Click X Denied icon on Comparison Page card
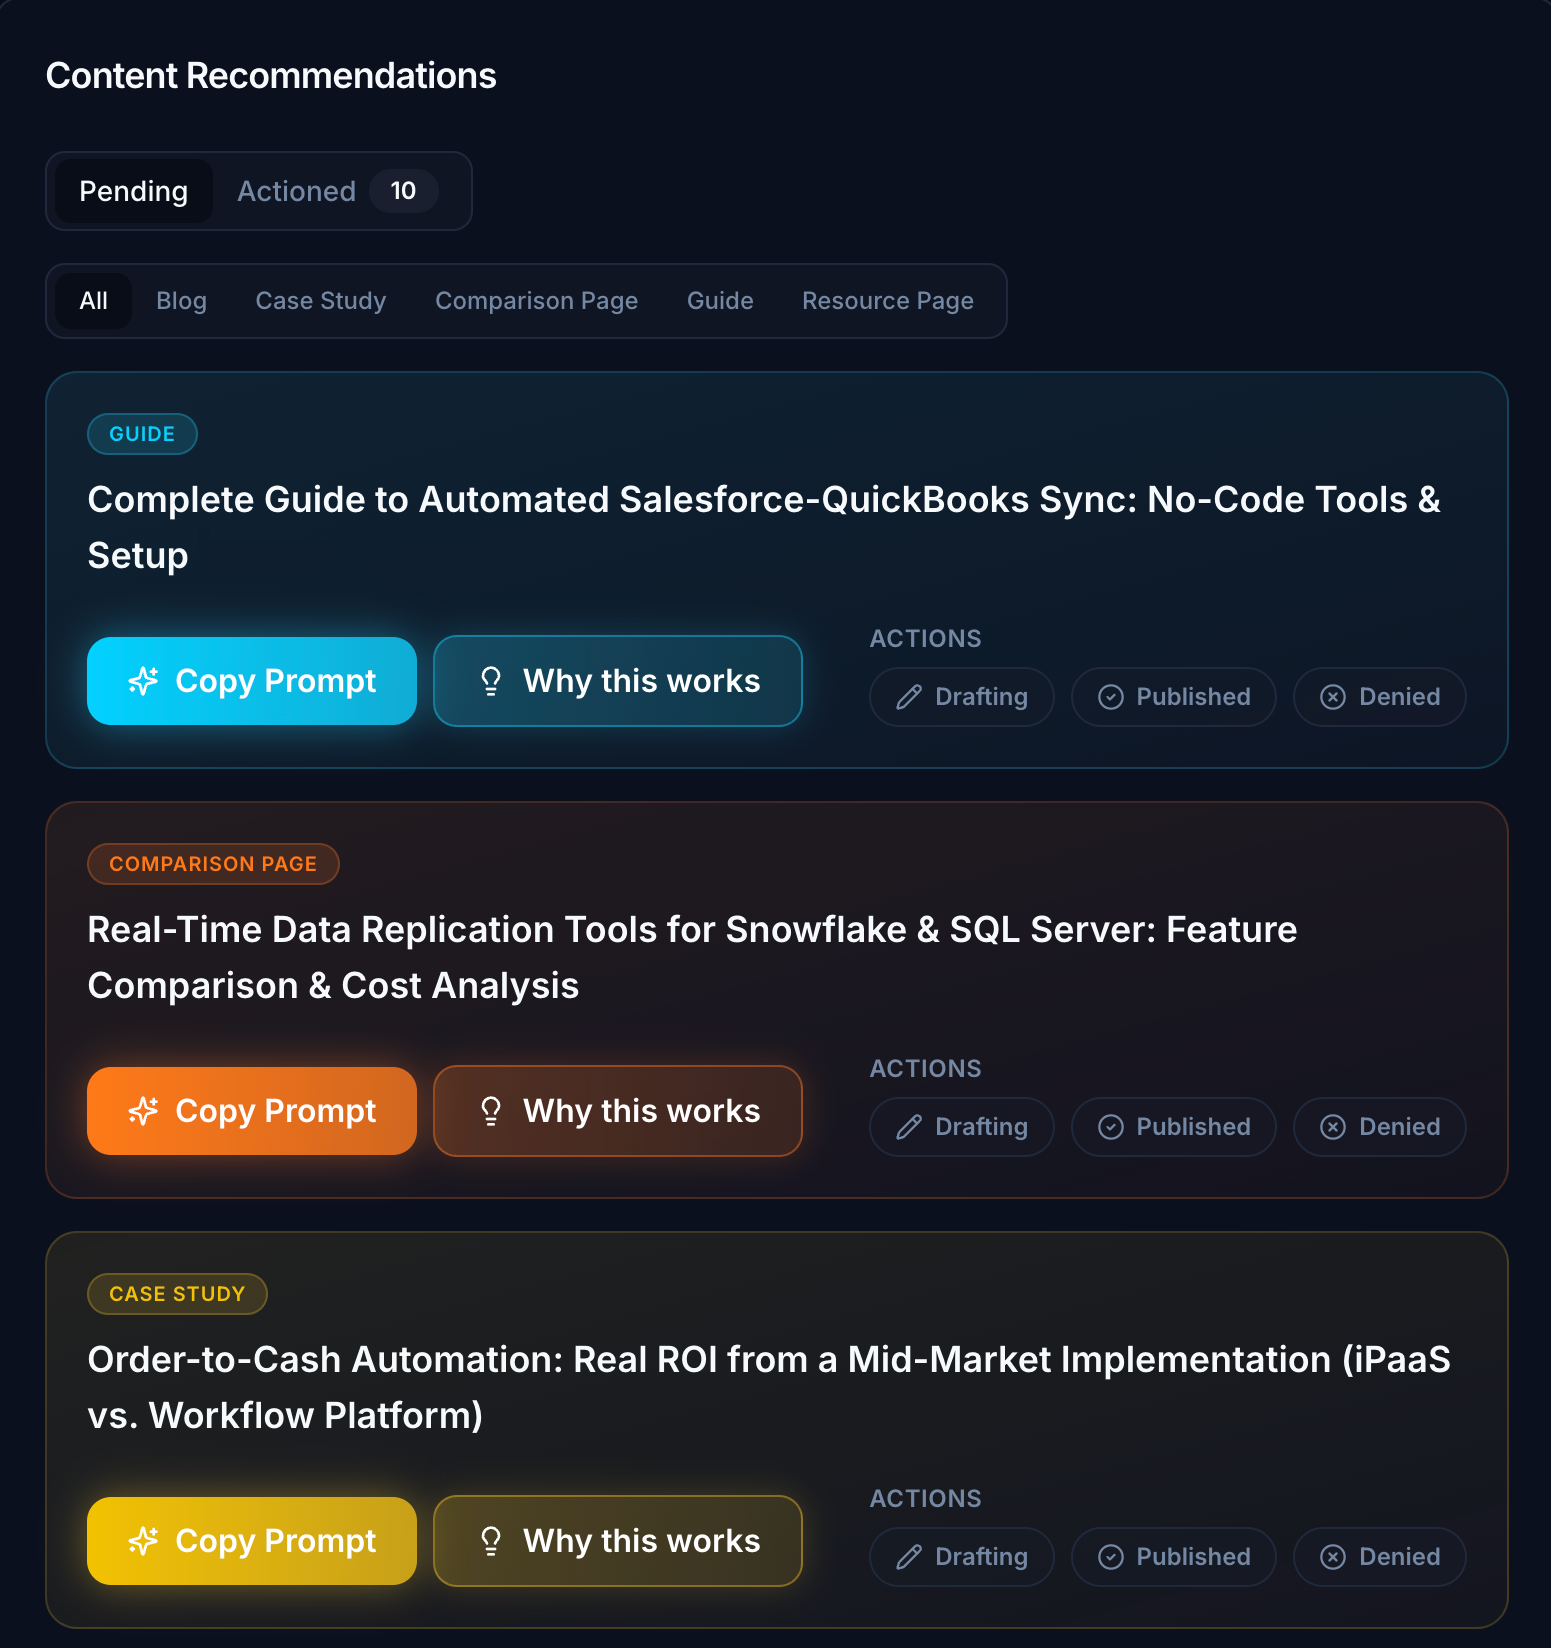This screenshot has width=1551, height=1648. coord(1333,1127)
